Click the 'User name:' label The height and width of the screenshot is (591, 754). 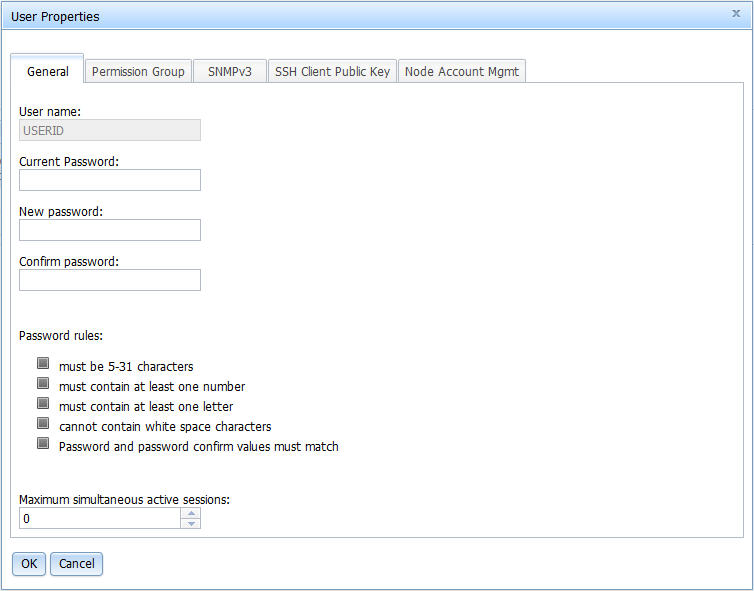(x=50, y=112)
